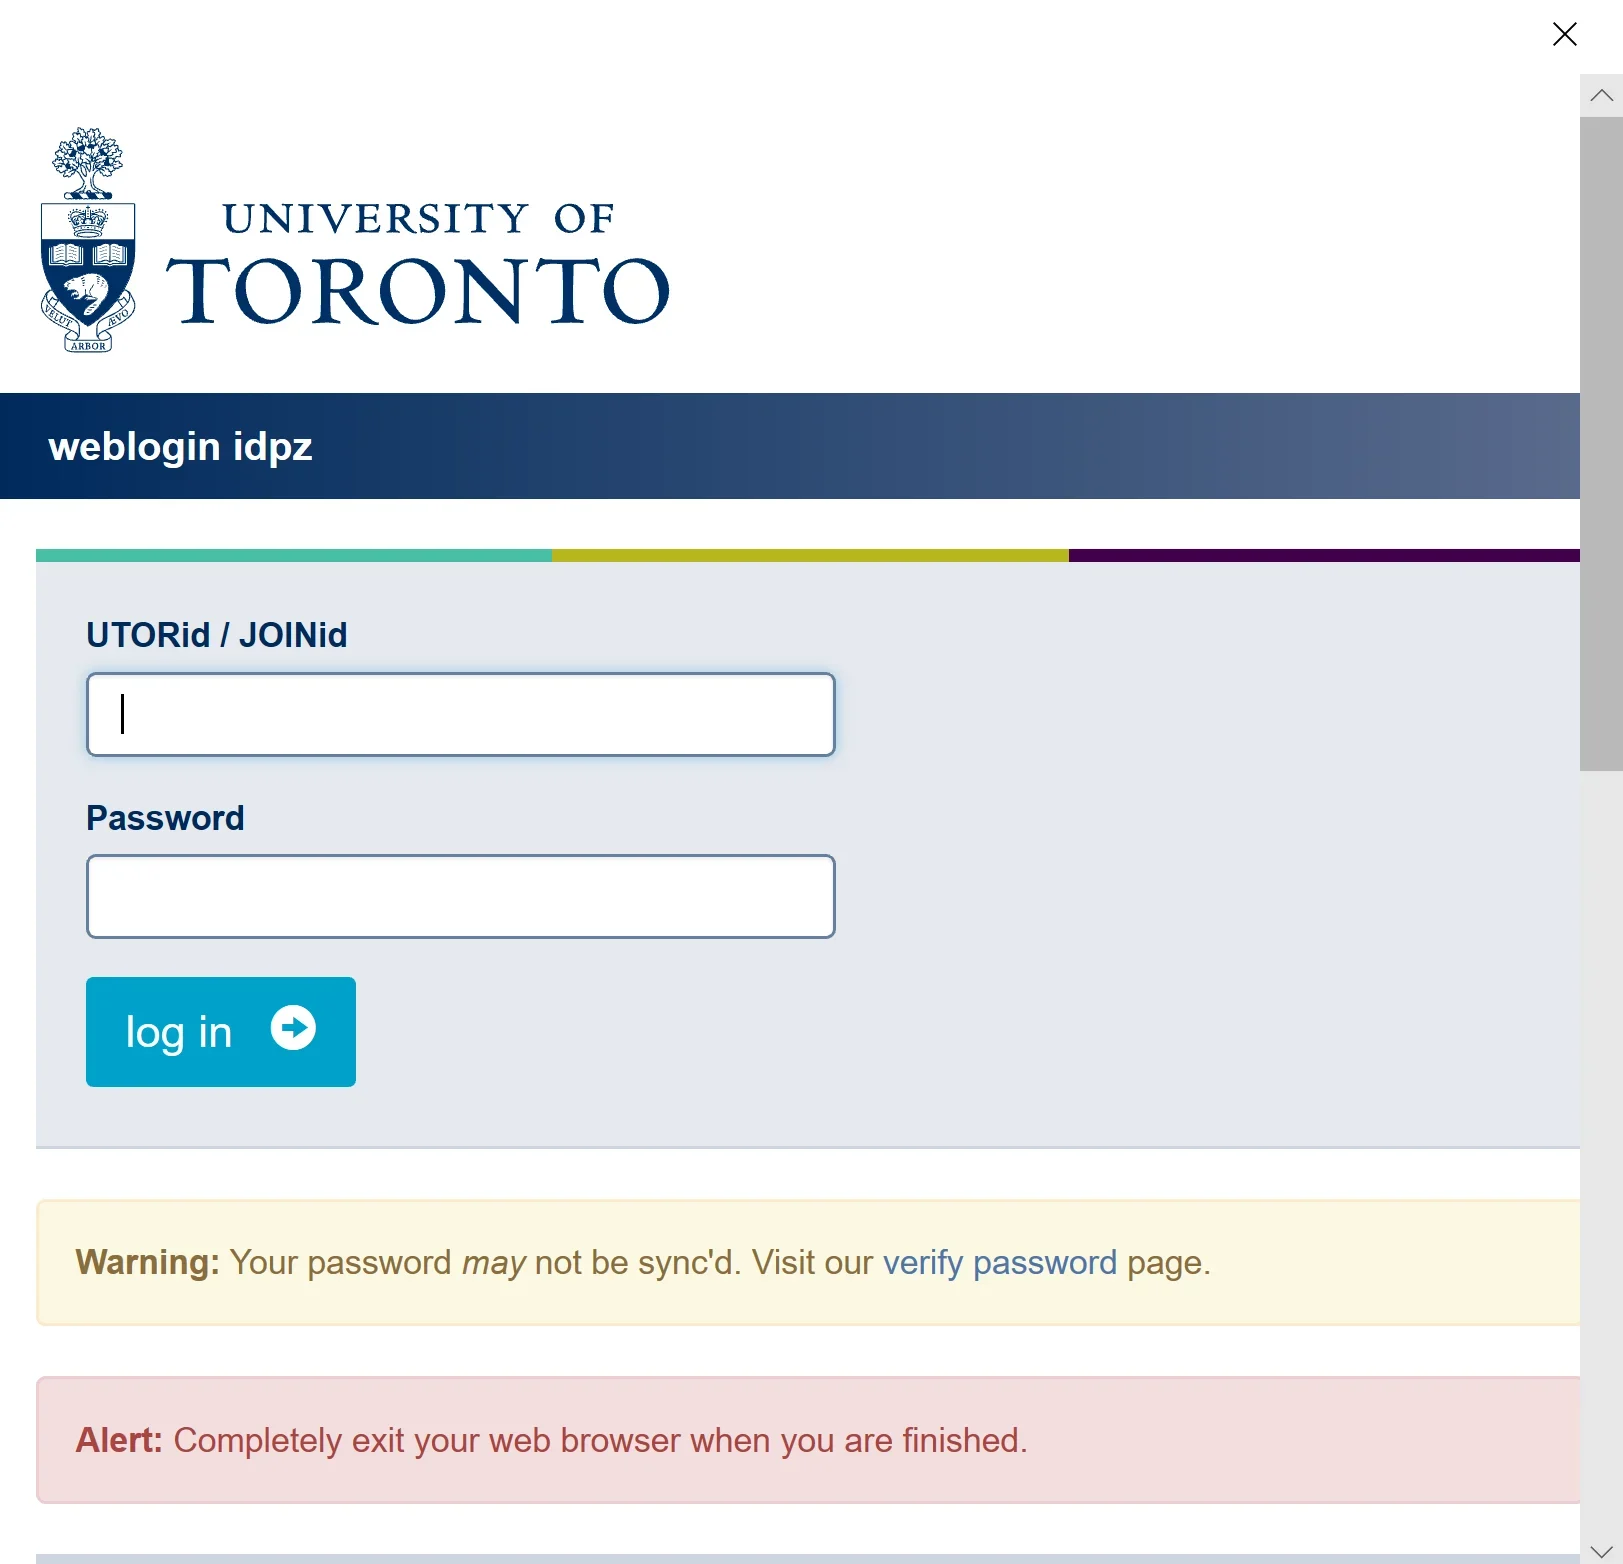Click the Password label above its field
This screenshot has width=1623, height=1564.
point(165,817)
